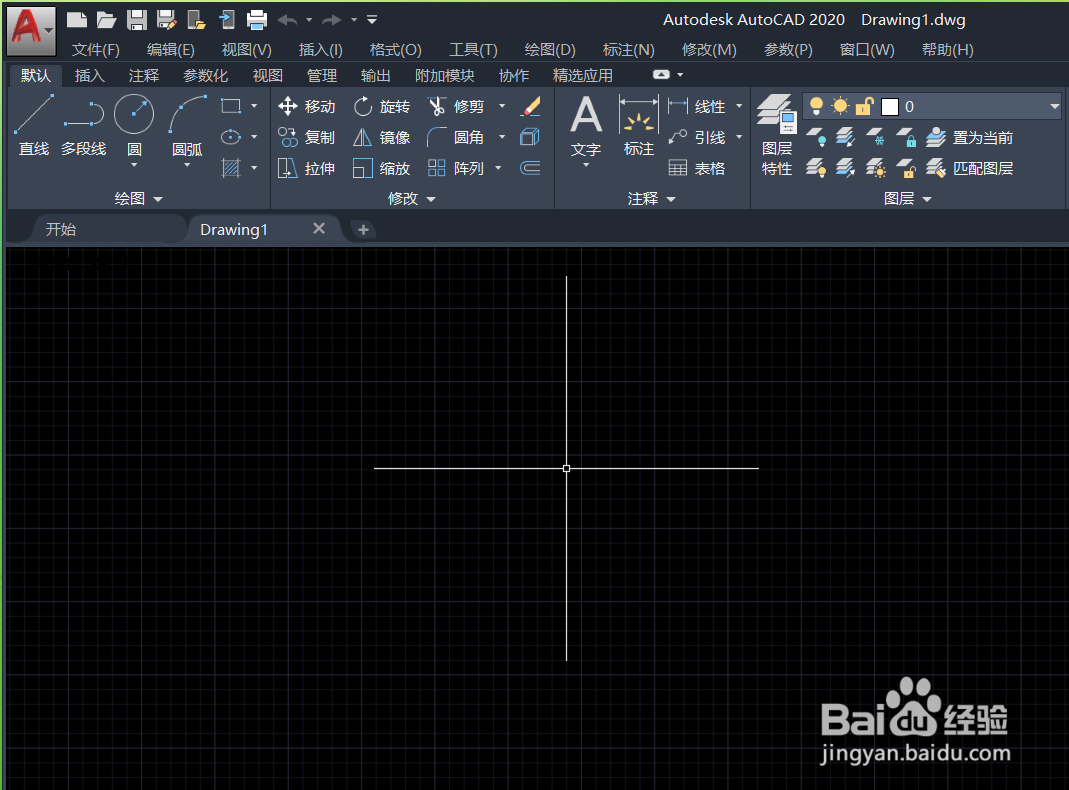The height and width of the screenshot is (790, 1069).
Task: Activate the 旋转 rotate tool
Action: tap(382, 106)
